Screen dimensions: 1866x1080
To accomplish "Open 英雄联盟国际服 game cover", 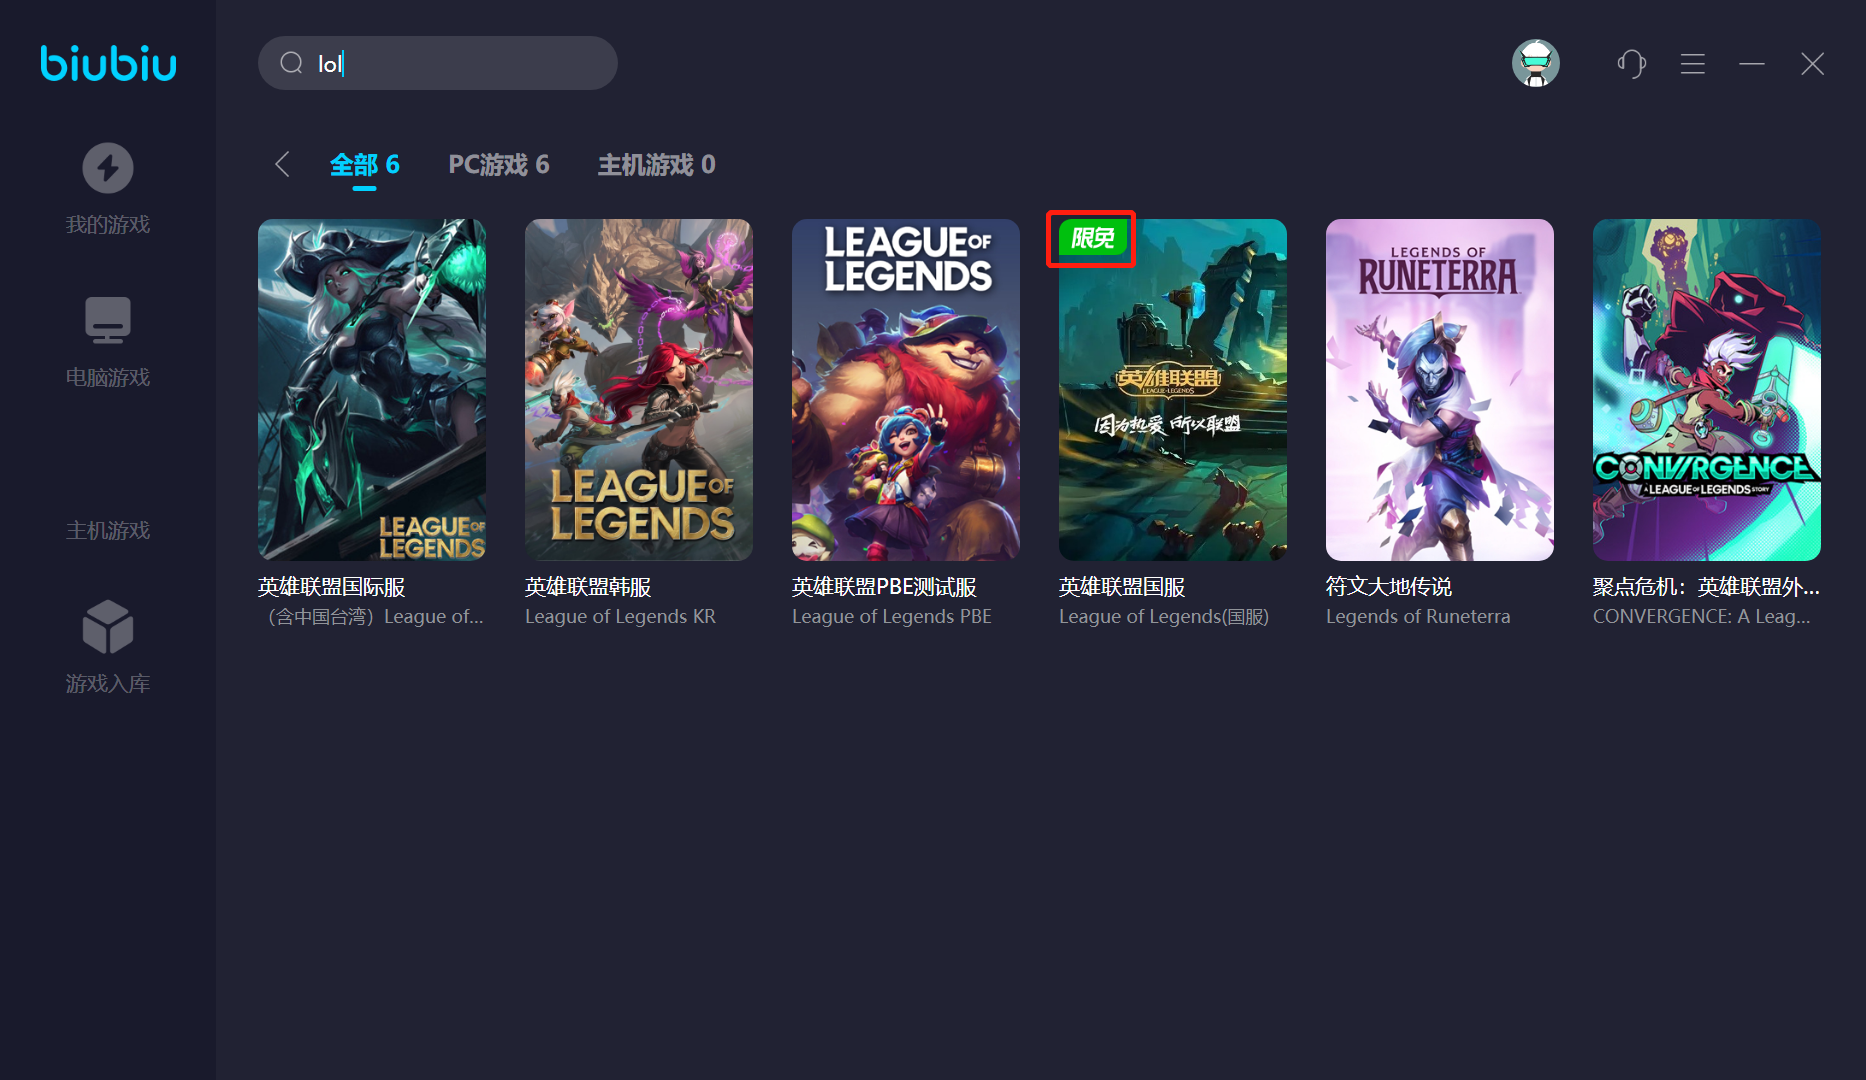I will 372,390.
